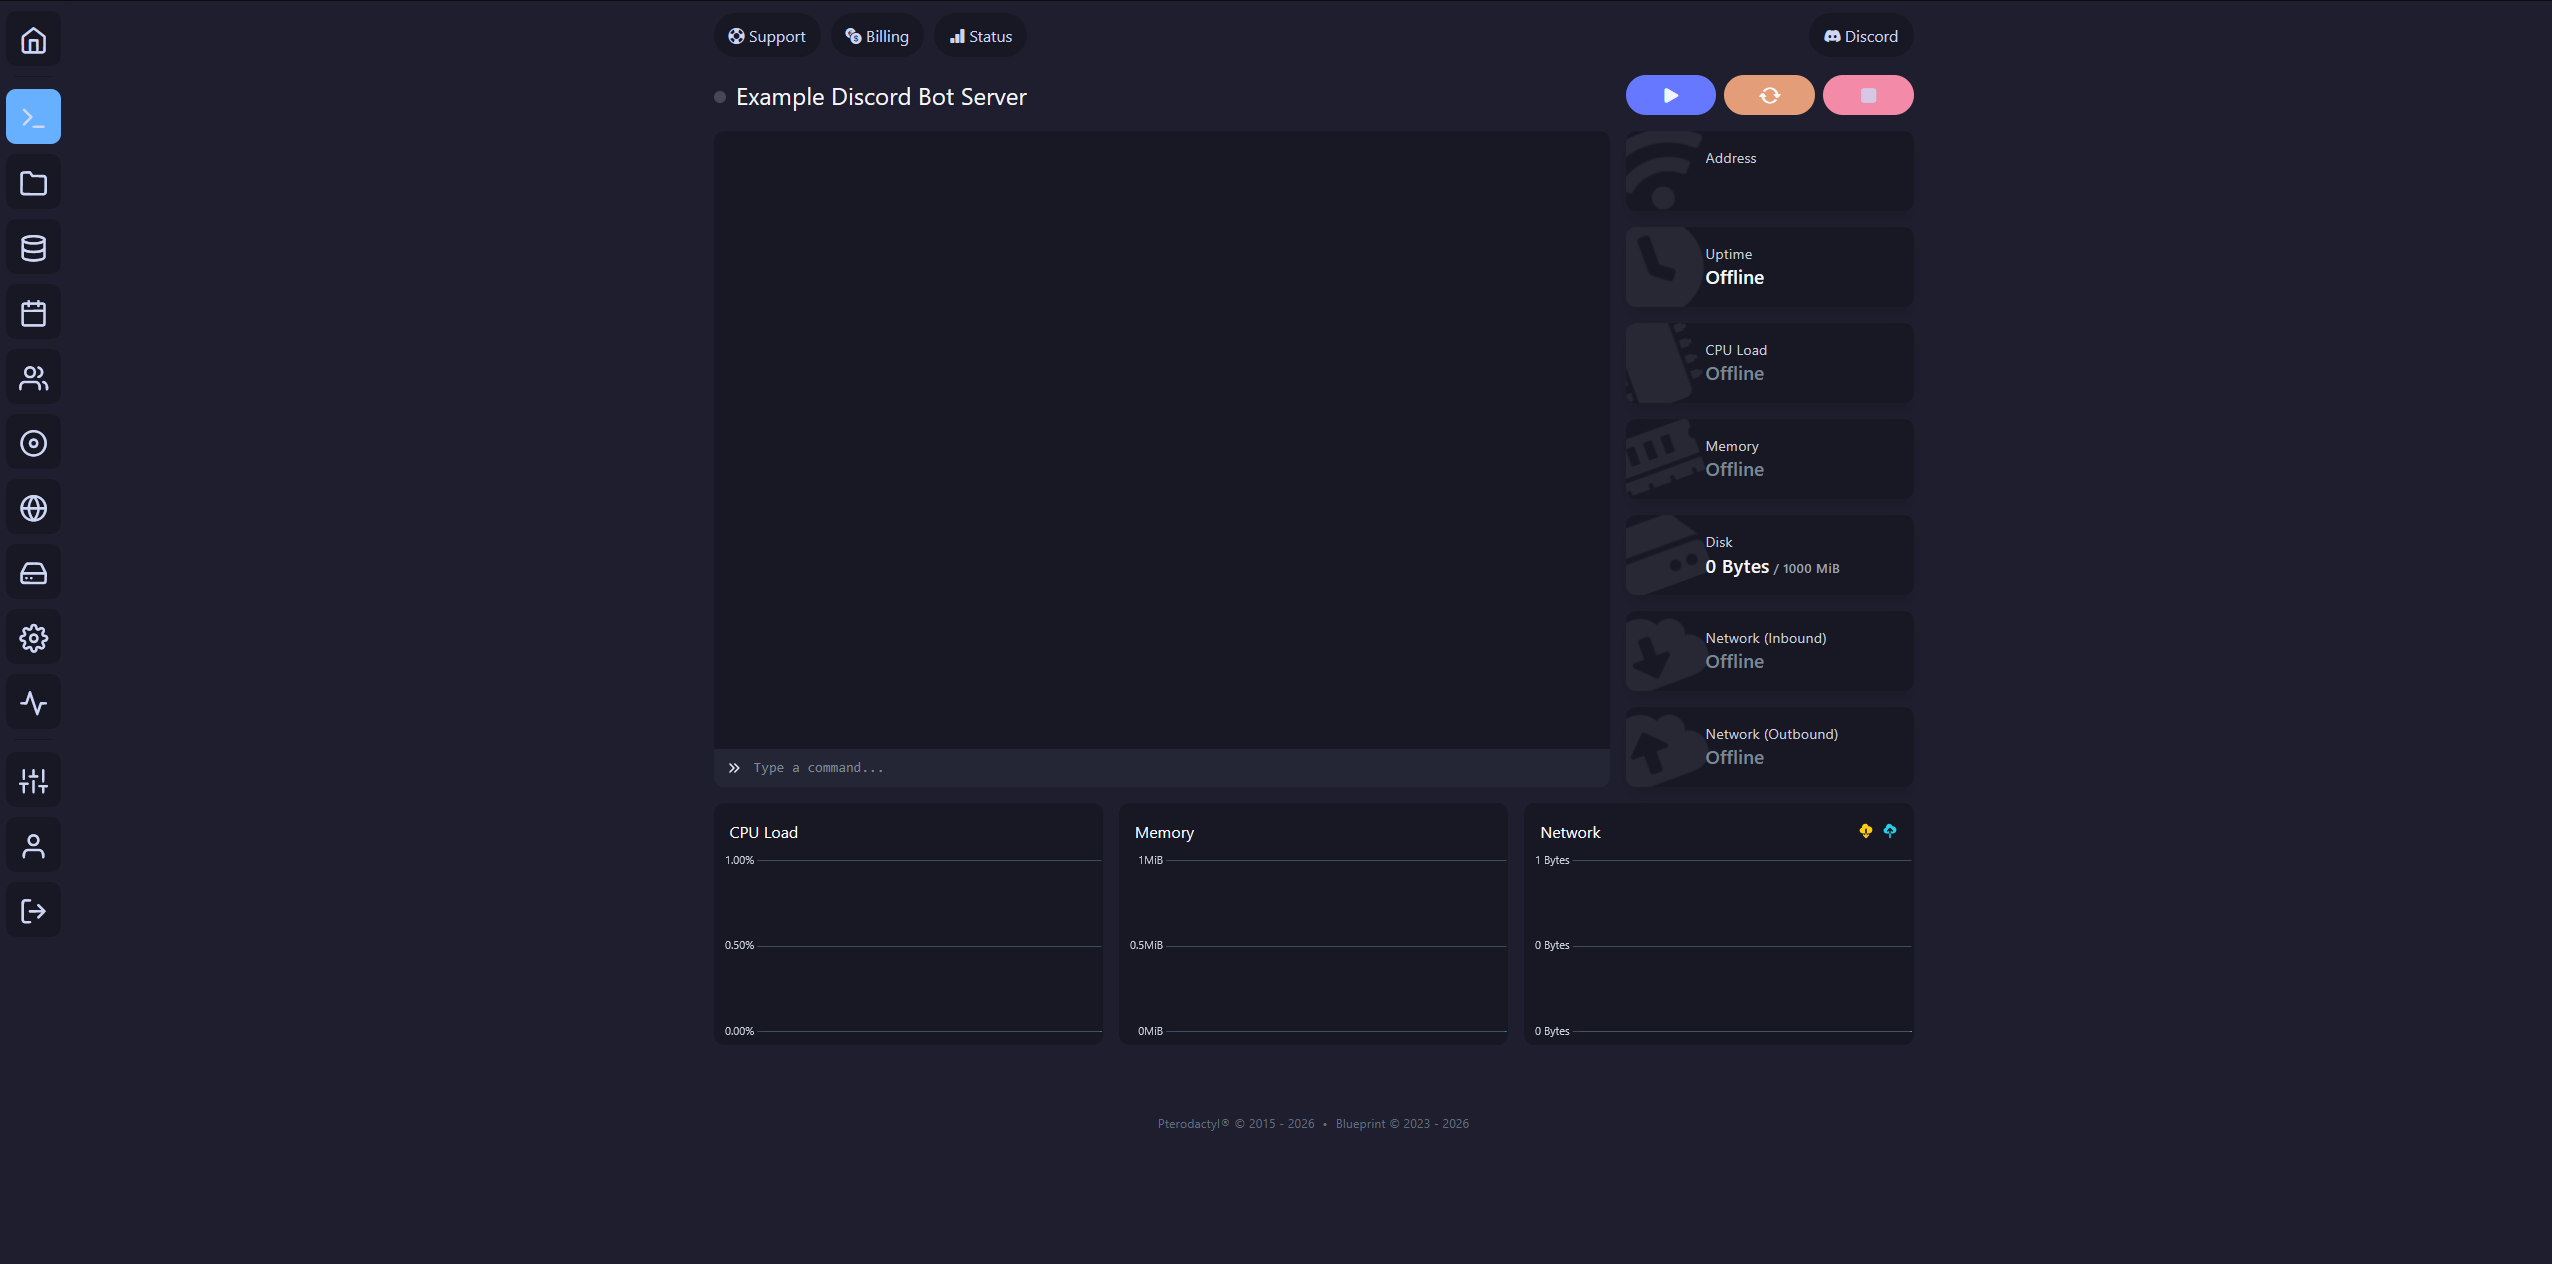Open server Settings gear icon

(33, 637)
